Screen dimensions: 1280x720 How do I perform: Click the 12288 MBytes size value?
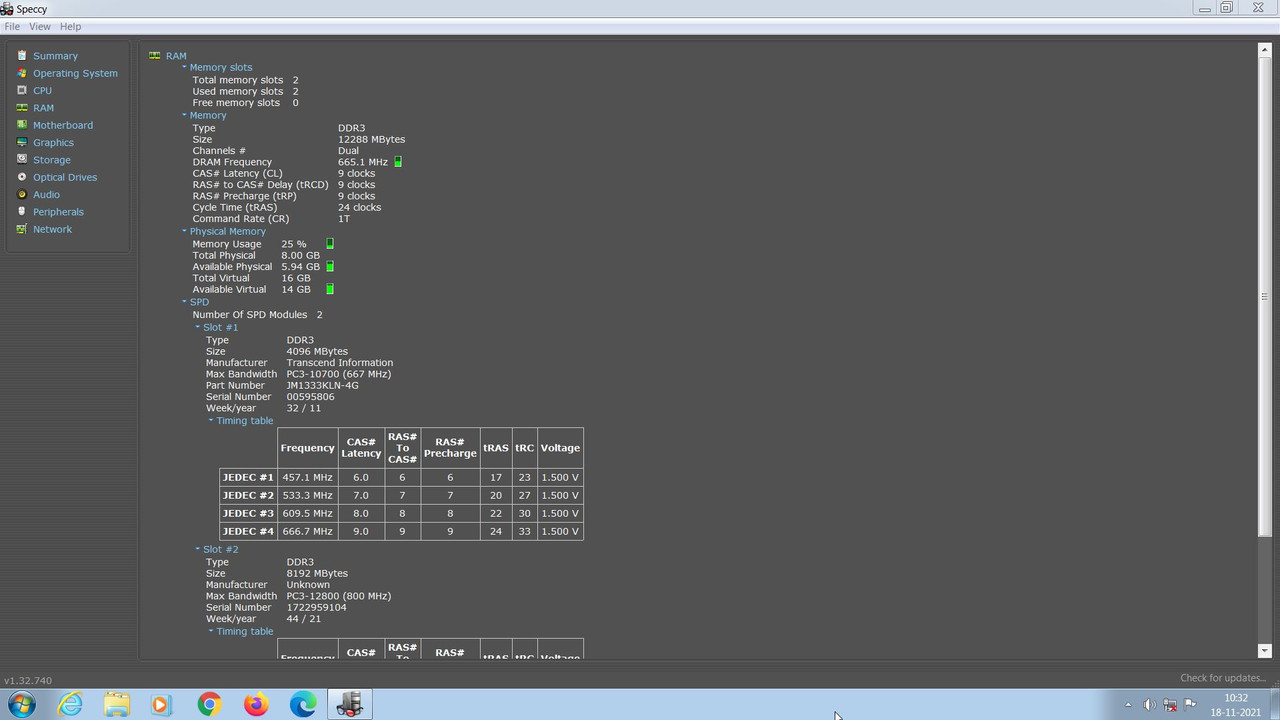point(371,140)
